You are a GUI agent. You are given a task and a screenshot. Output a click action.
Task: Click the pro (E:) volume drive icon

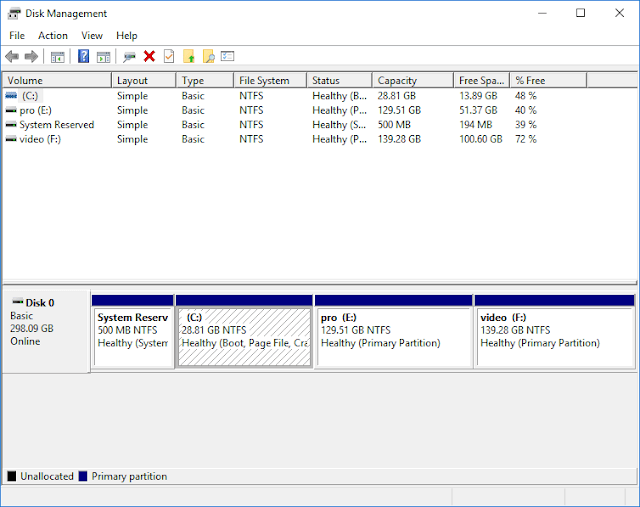(x=11, y=110)
